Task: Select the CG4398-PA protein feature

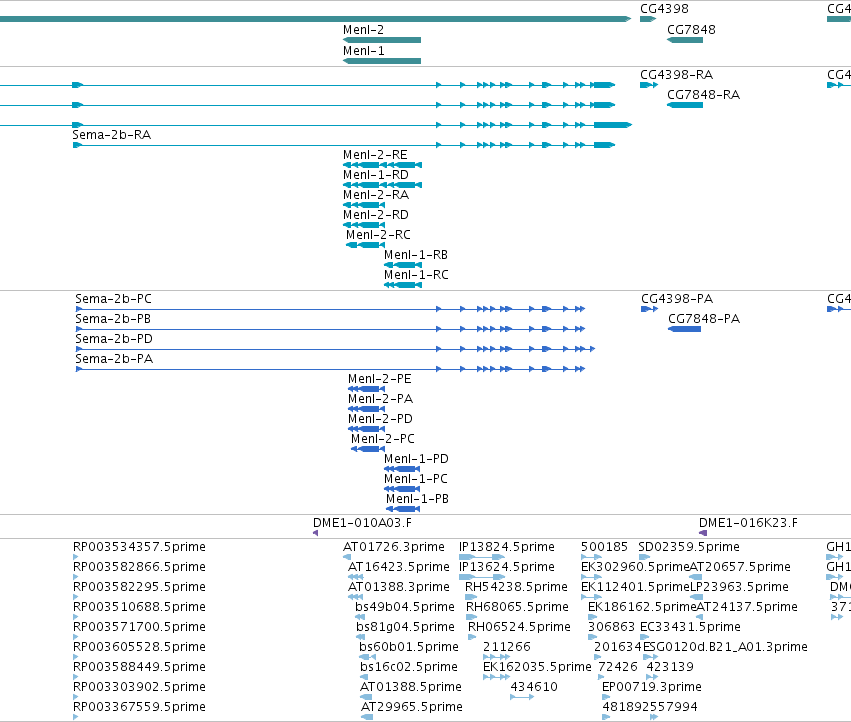Action: click(x=650, y=309)
